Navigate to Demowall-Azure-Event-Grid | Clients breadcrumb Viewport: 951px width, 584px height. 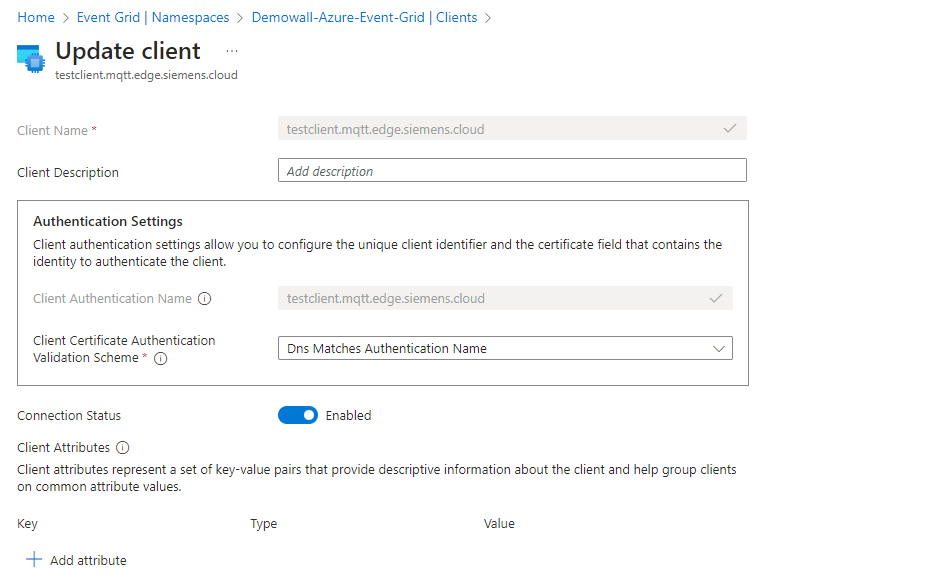(x=365, y=18)
